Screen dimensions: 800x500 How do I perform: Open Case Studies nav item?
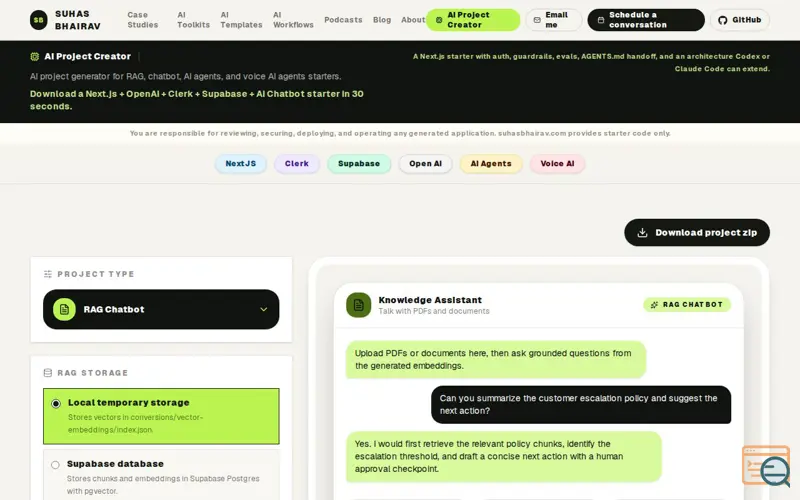(x=143, y=20)
